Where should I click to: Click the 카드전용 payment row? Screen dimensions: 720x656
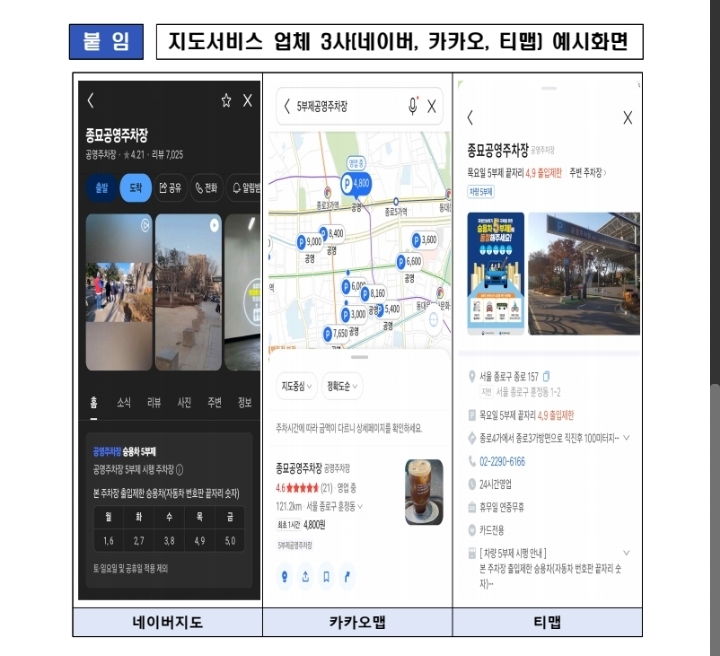tap(491, 530)
